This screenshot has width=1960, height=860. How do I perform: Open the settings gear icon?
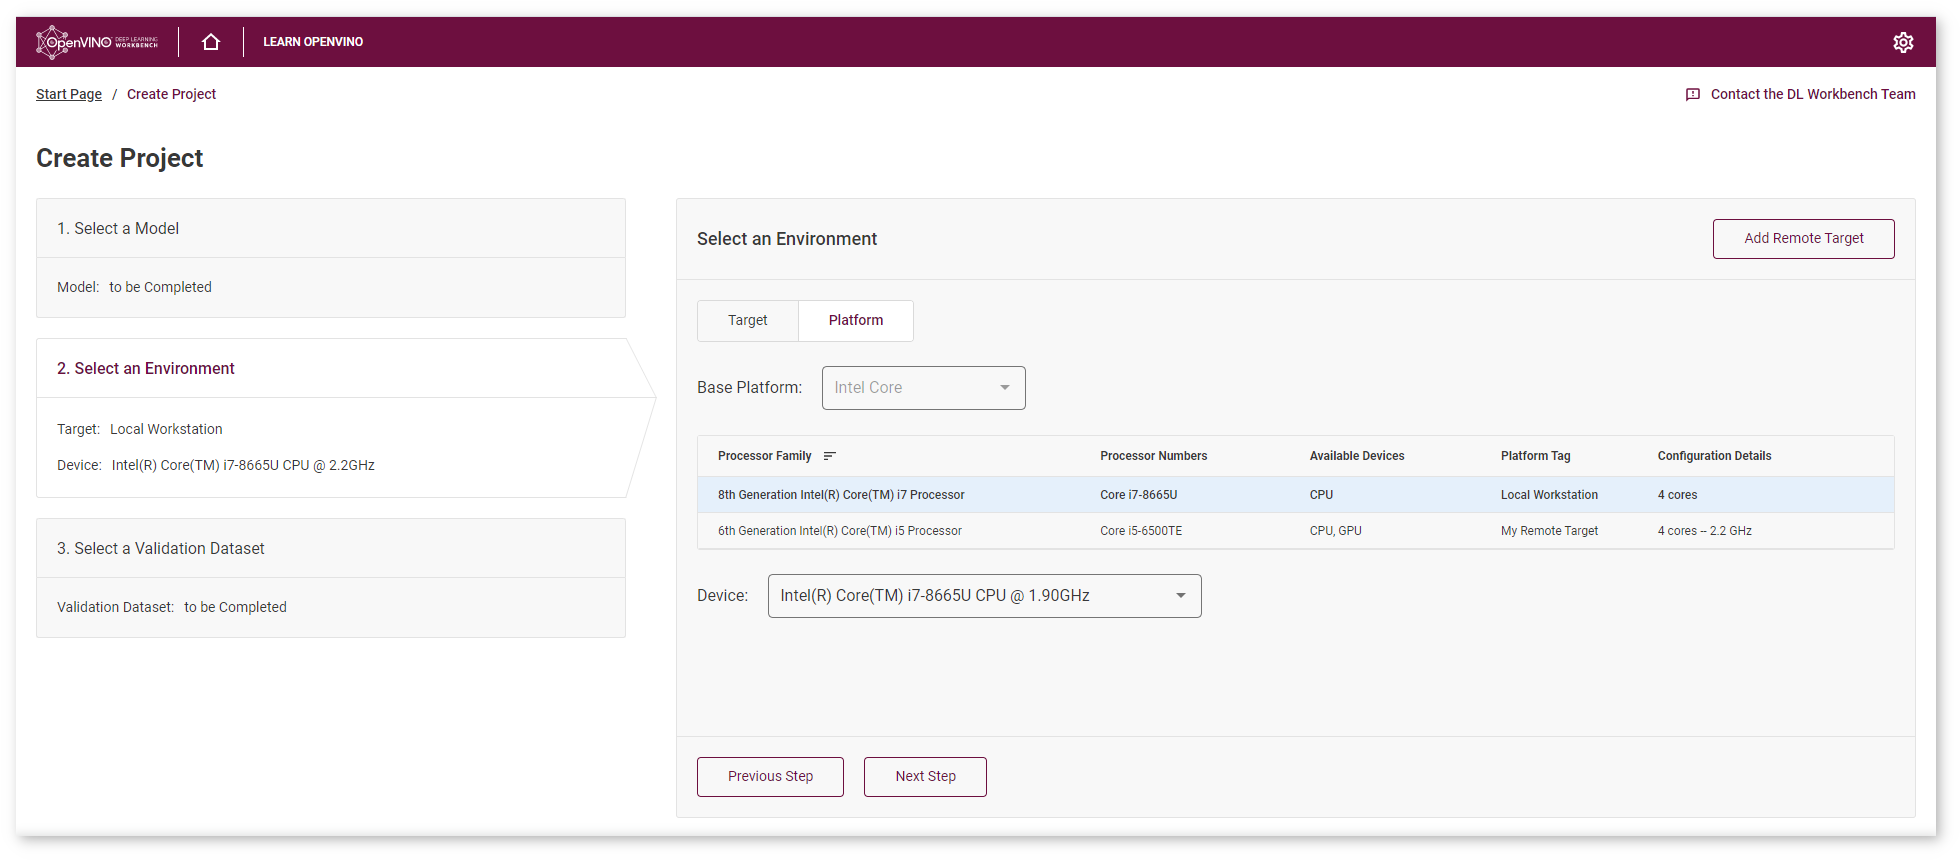[x=1903, y=42]
